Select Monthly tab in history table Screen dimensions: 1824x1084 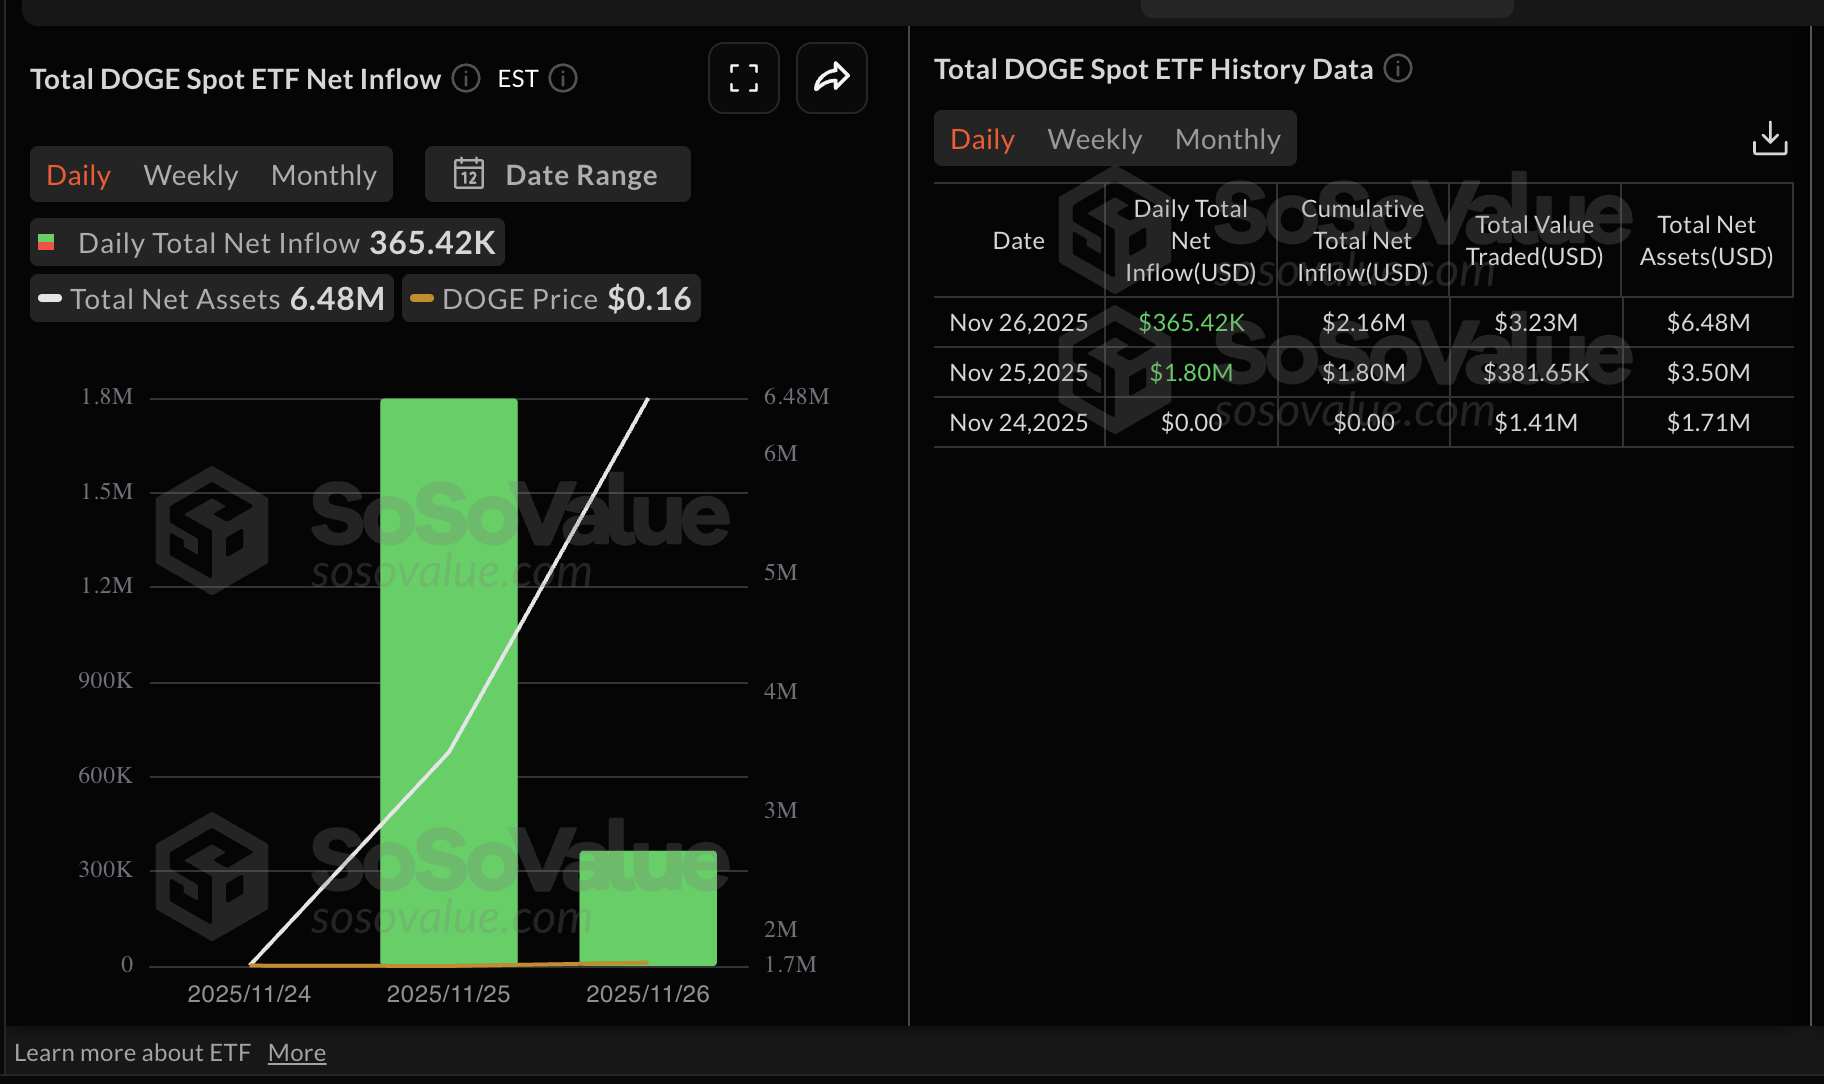tap(1227, 139)
